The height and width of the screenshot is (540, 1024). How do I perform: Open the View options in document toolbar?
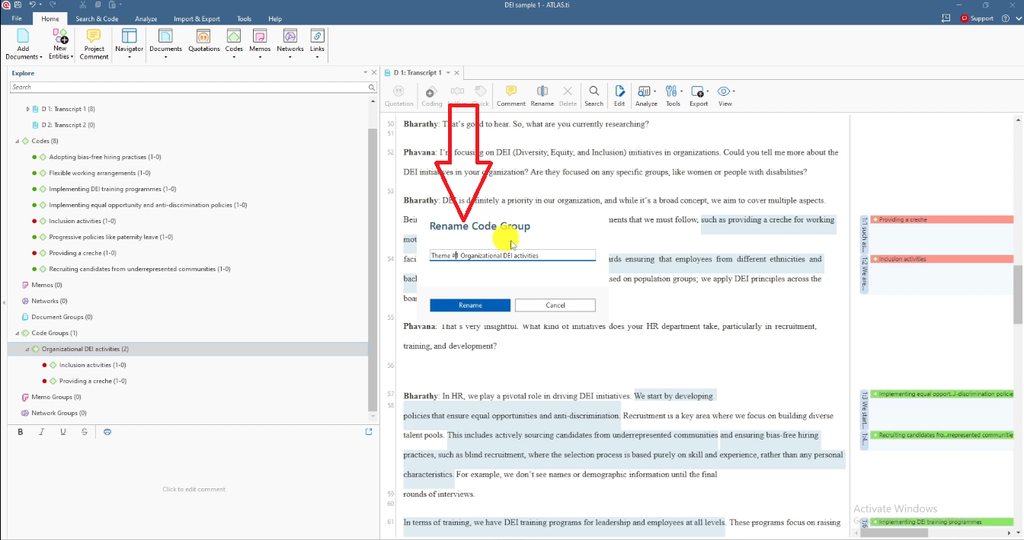pos(725,95)
